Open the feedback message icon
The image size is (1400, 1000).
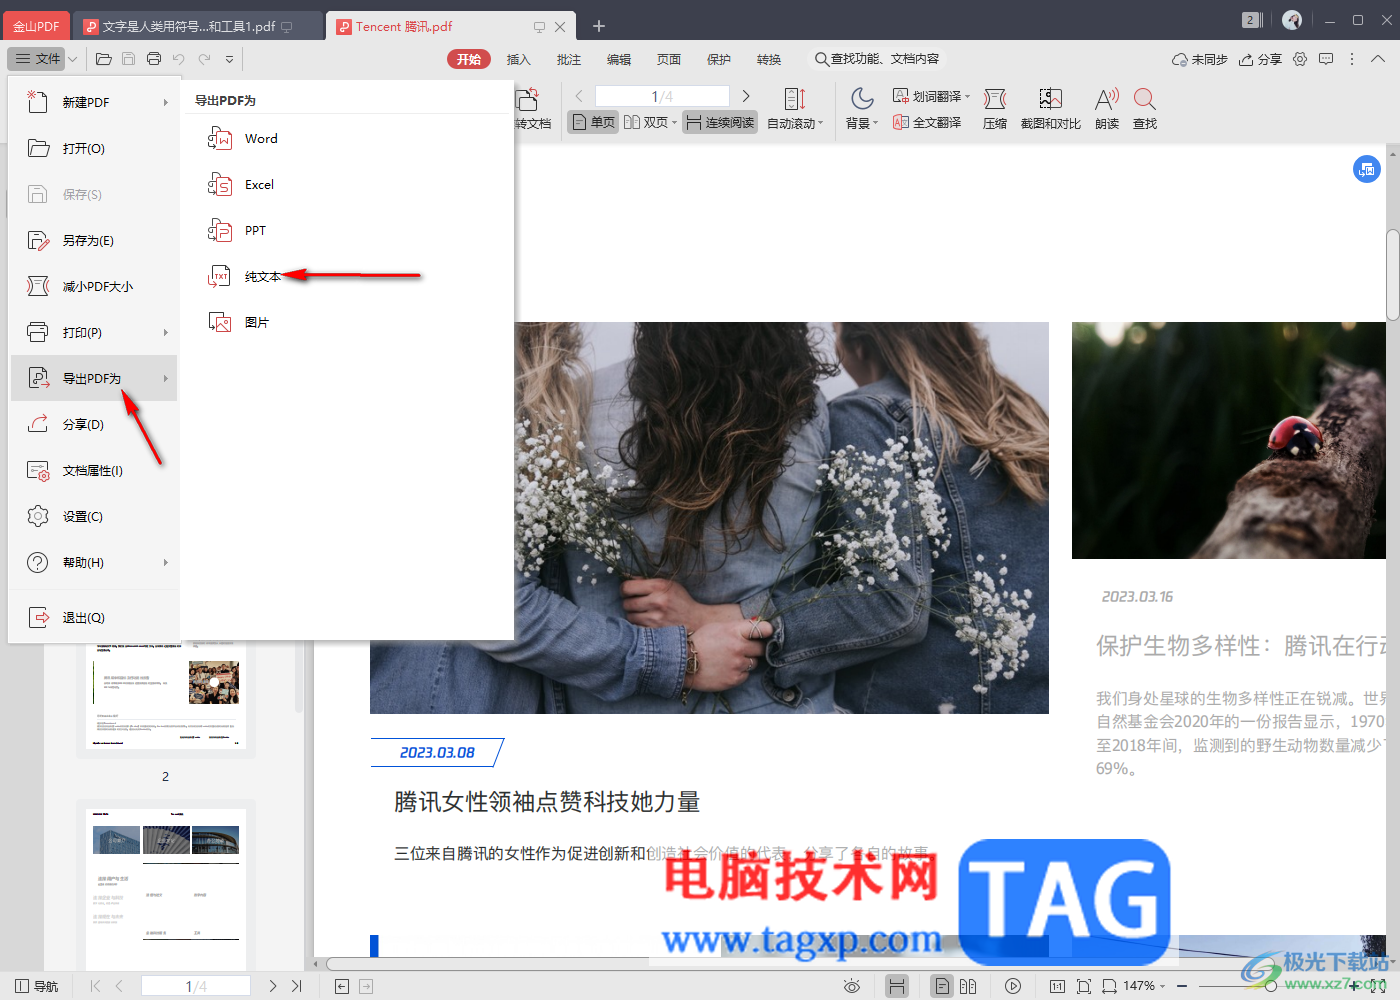click(x=1326, y=59)
